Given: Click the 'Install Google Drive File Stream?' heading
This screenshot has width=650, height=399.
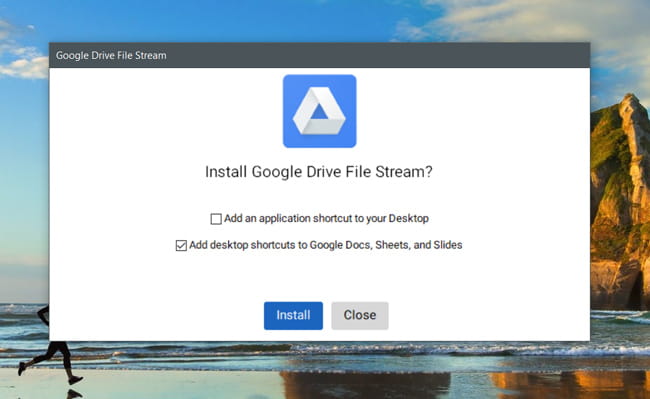Looking at the screenshot, I should pos(319,172).
